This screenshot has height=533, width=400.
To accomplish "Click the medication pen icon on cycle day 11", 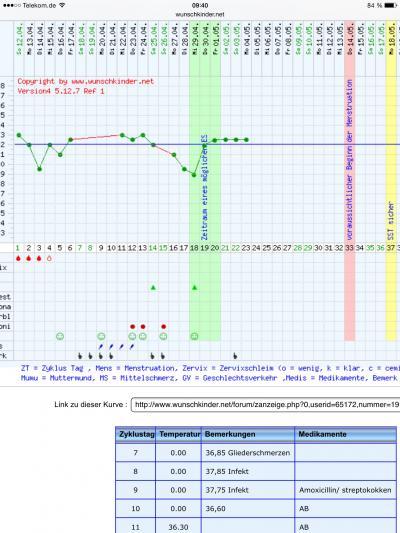I will tap(122, 347).
